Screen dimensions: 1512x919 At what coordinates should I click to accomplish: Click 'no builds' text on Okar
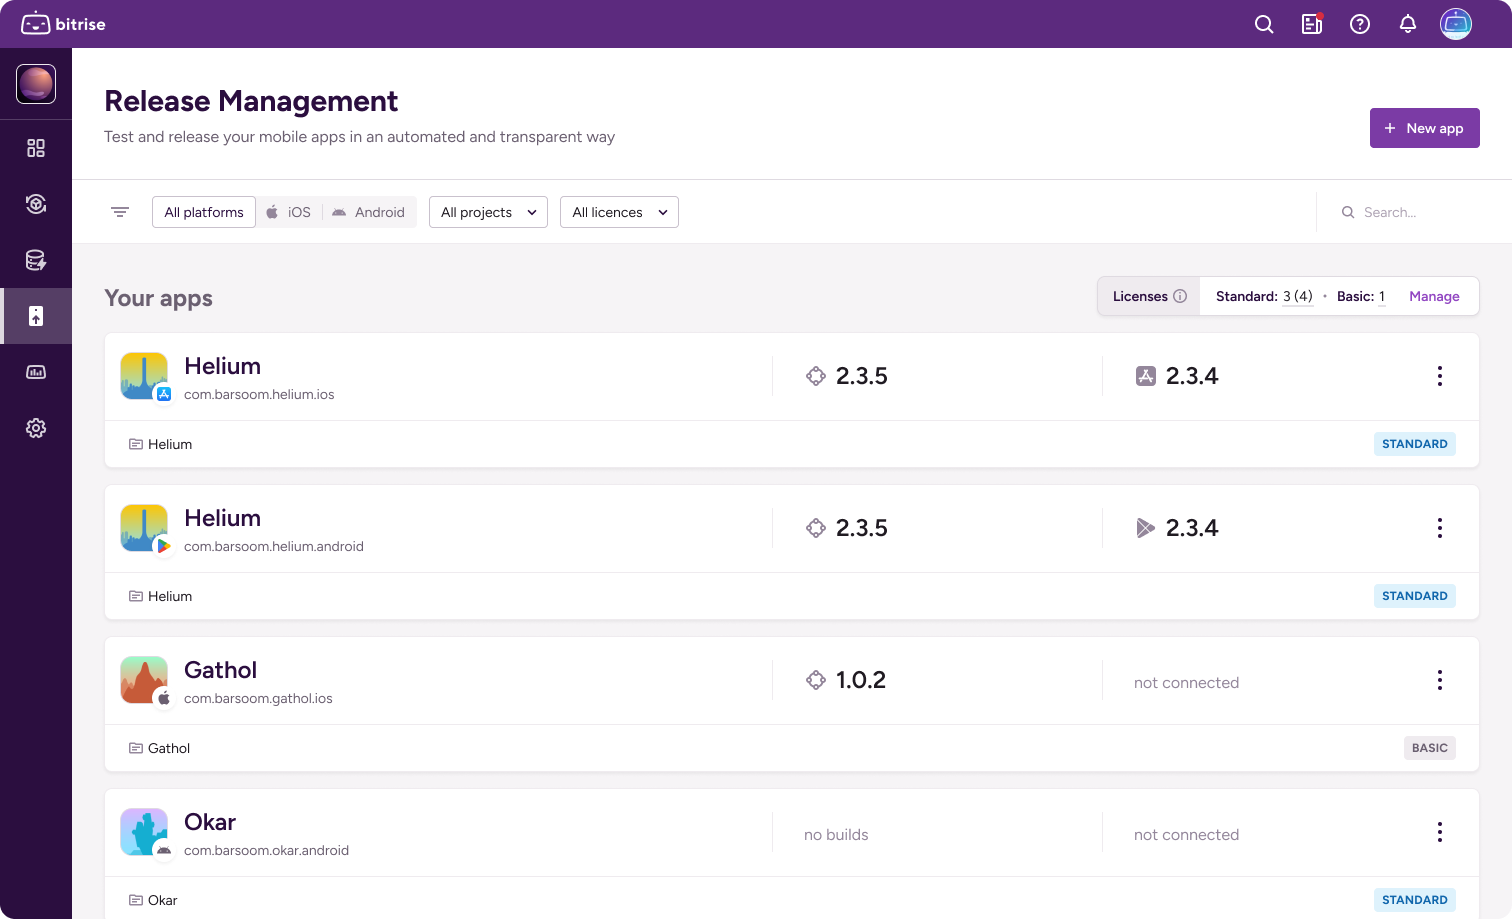tap(836, 835)
